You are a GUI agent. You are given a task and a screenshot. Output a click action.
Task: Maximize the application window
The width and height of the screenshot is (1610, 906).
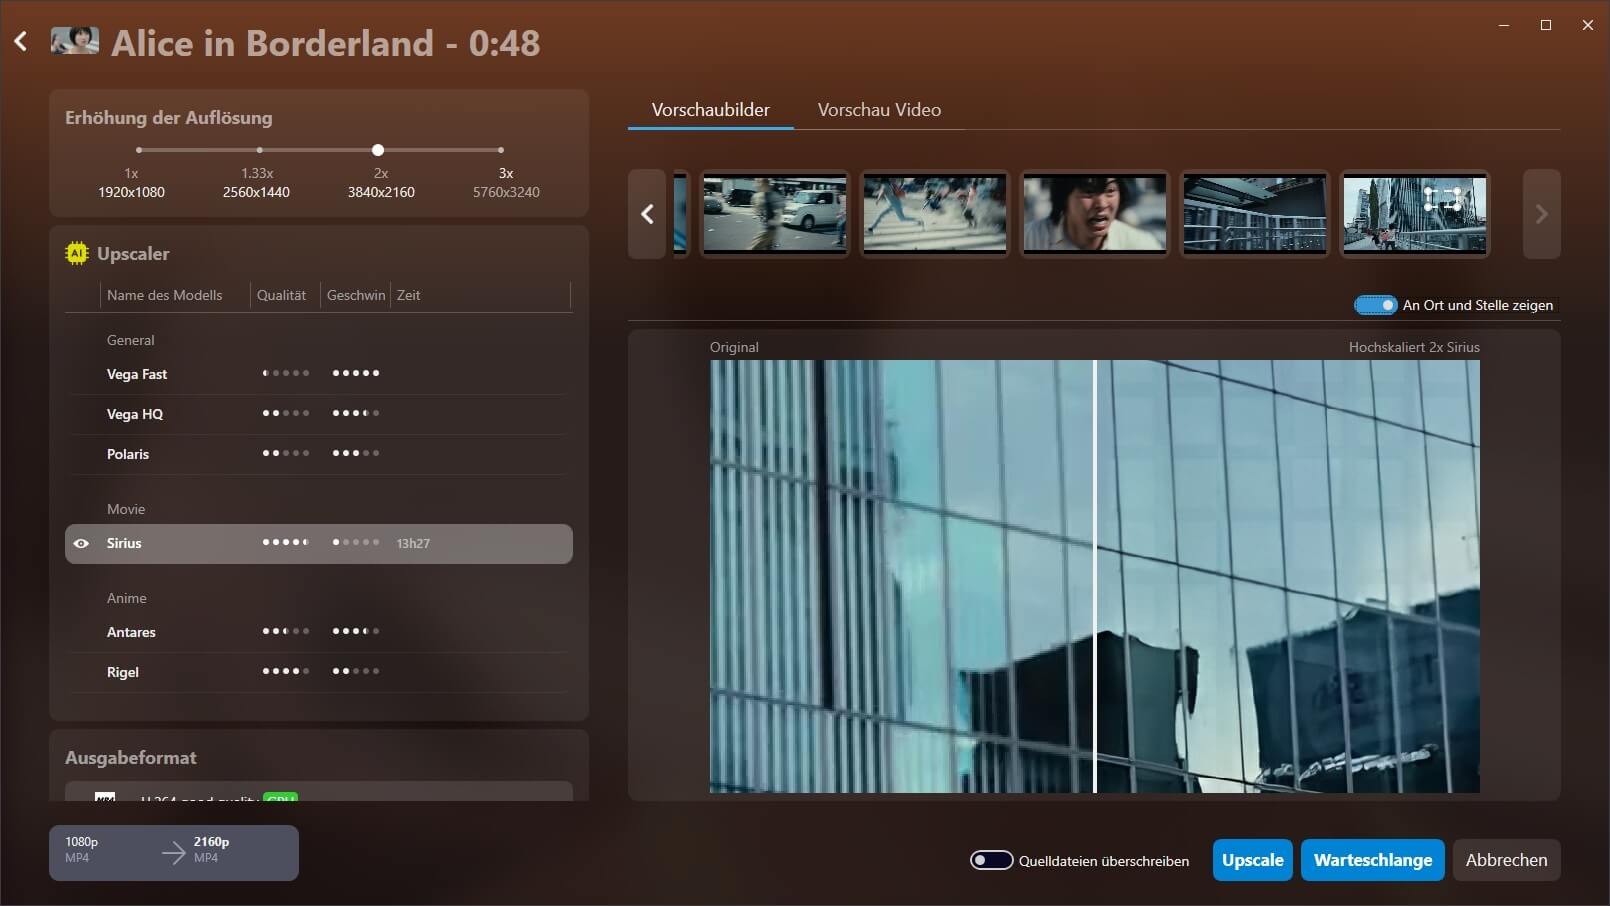point(1545,25)
